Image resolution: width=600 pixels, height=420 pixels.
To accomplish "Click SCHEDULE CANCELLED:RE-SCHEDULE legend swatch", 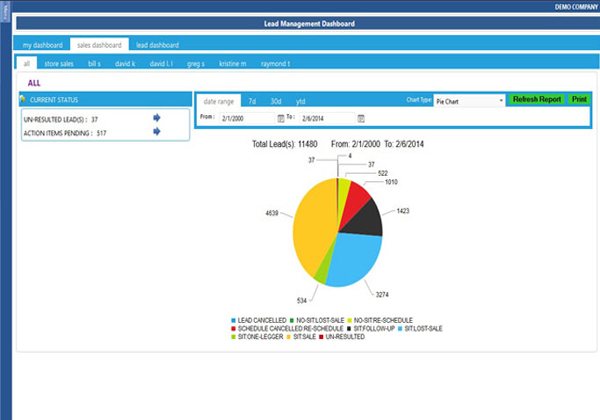I will [233, 329].
